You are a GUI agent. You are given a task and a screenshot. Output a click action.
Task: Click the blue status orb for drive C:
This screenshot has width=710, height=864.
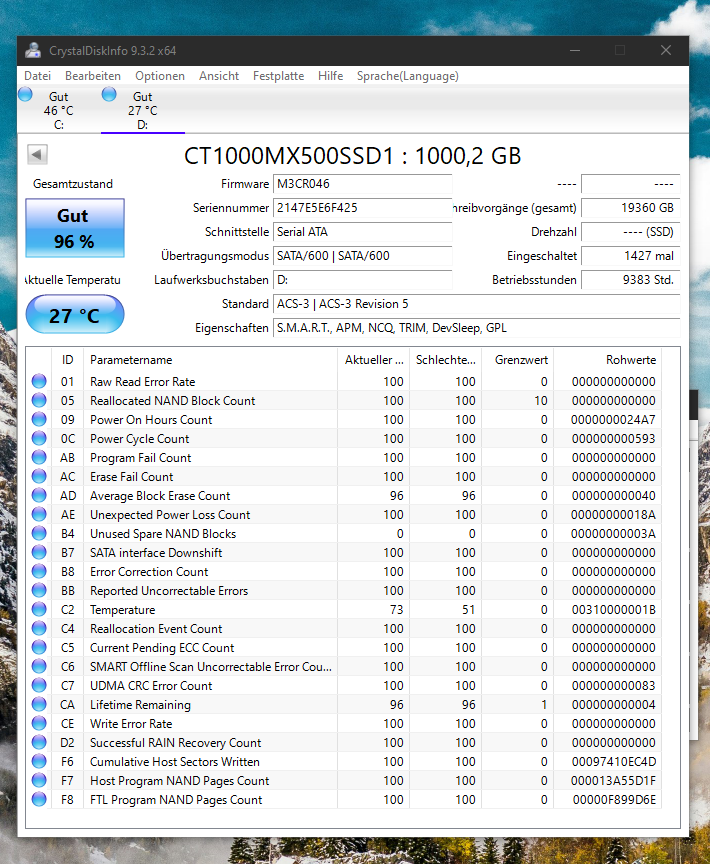click(25, 94)
